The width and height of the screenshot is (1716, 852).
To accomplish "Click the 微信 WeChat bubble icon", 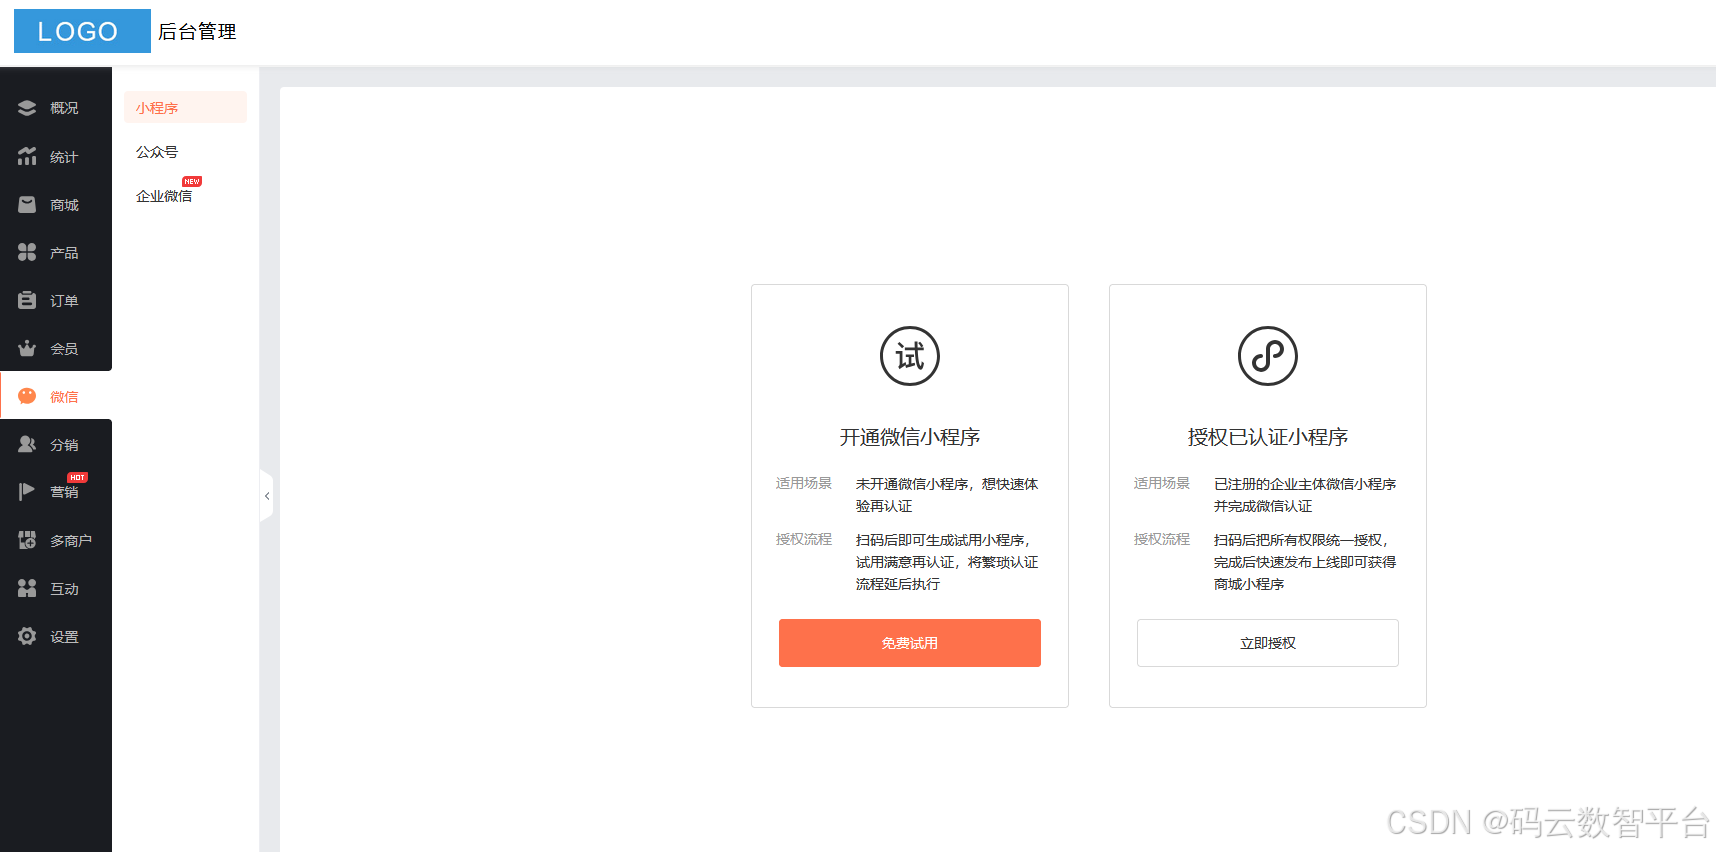I will coord(27,396).
